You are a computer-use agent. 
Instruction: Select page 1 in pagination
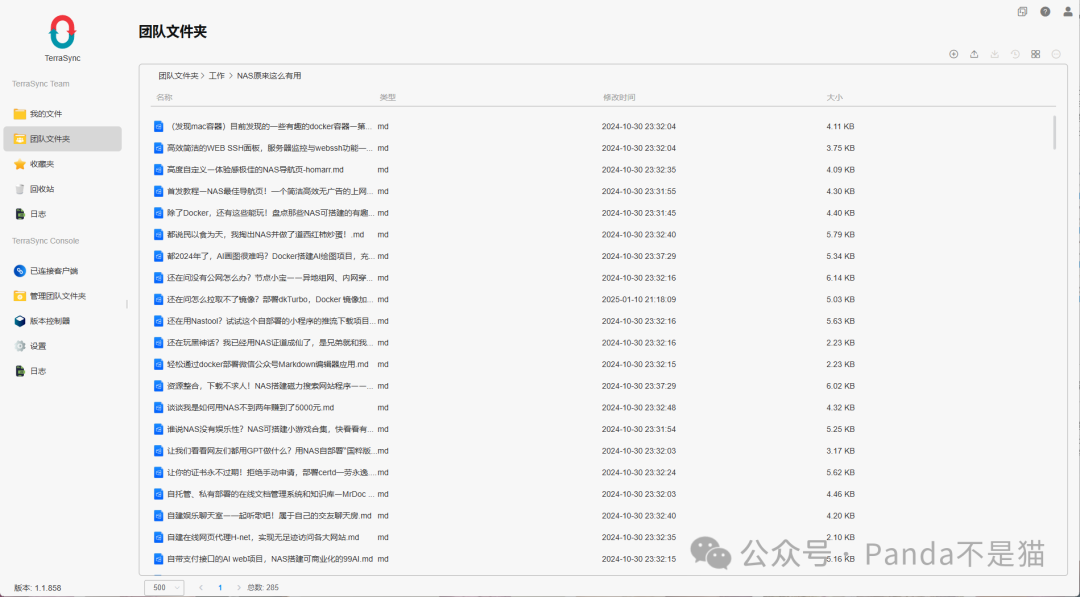pos(220,587)
